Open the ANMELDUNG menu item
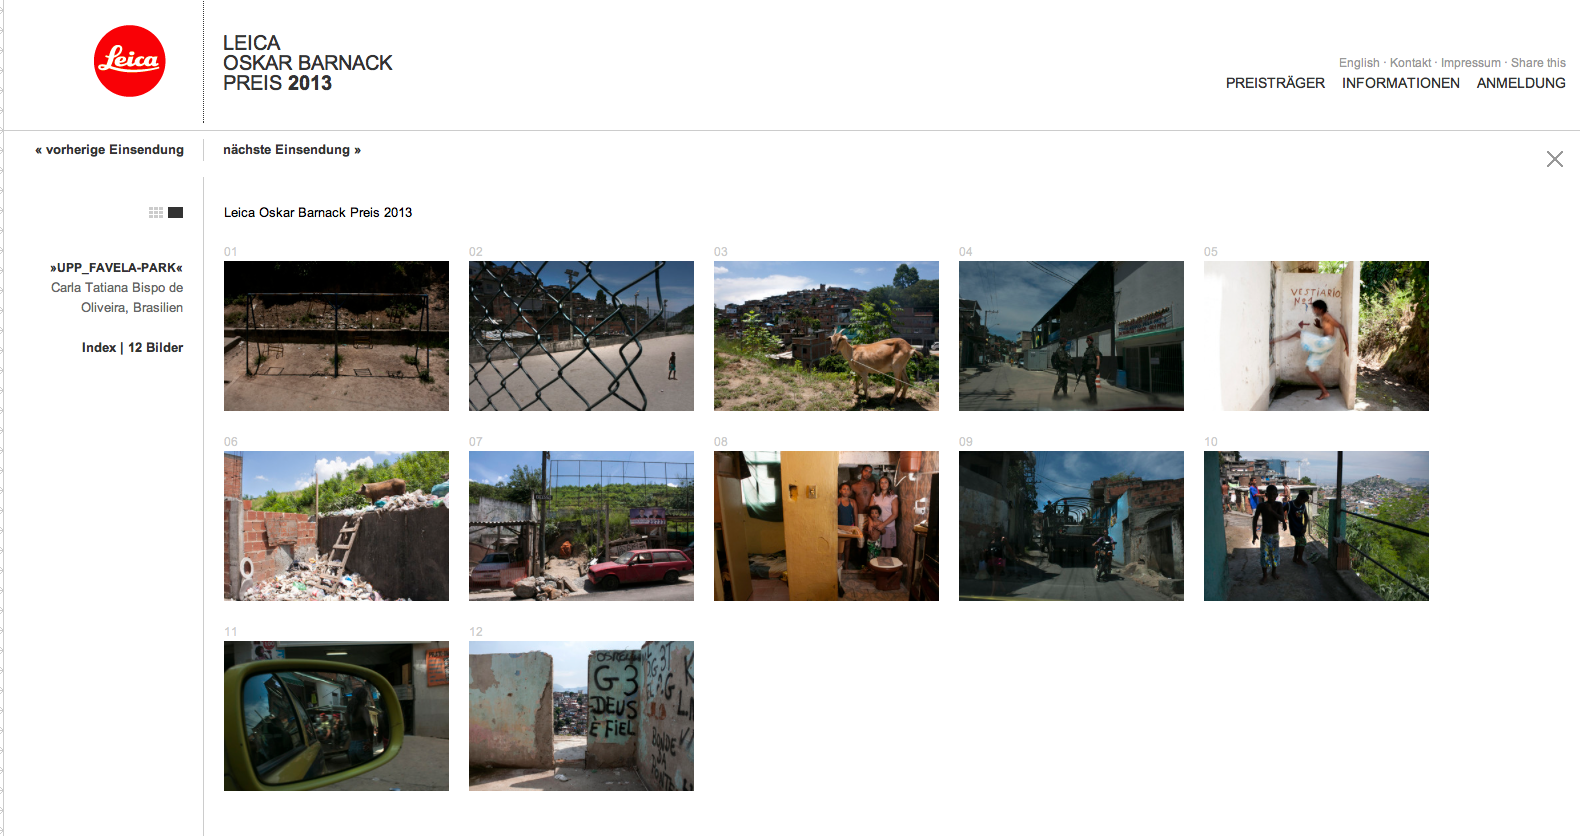This screenshot has width=1580, height=836. [x=1521, y=83]
